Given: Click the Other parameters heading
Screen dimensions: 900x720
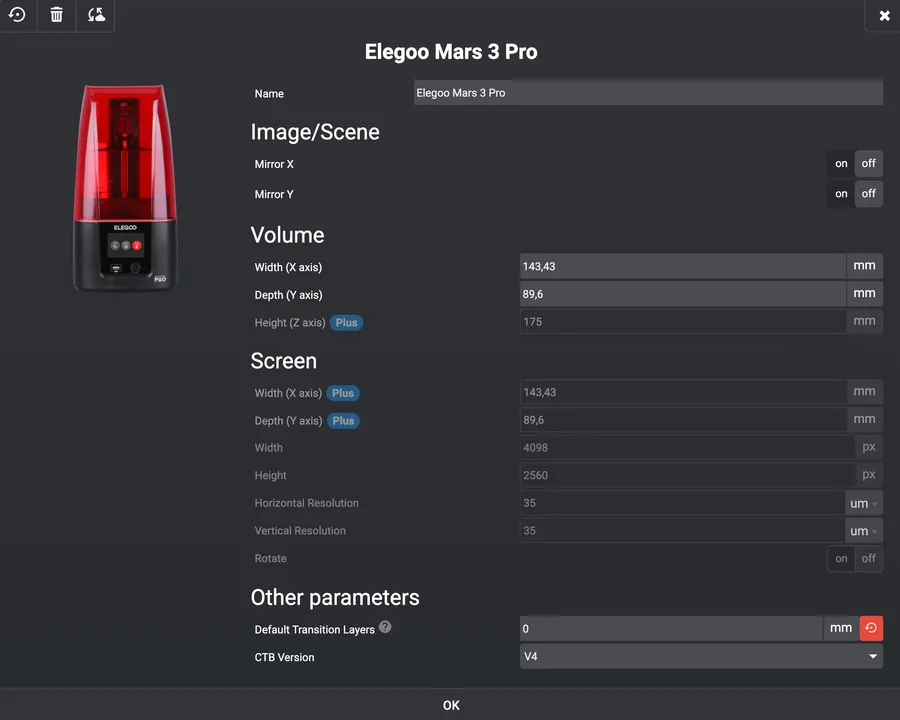Looking at the screenshot, I should point(335,598).
